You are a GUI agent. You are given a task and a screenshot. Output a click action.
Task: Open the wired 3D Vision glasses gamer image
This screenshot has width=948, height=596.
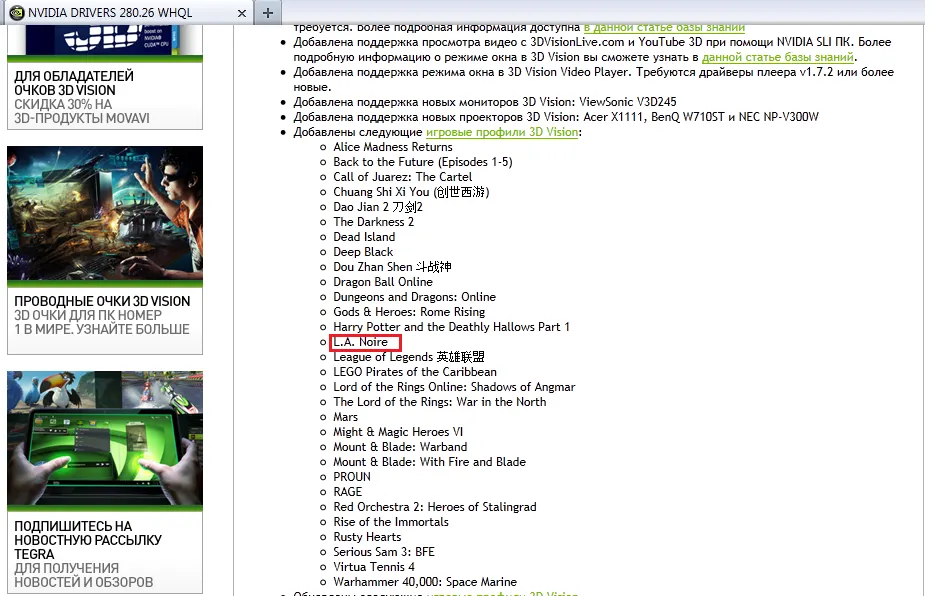(105, 214)
